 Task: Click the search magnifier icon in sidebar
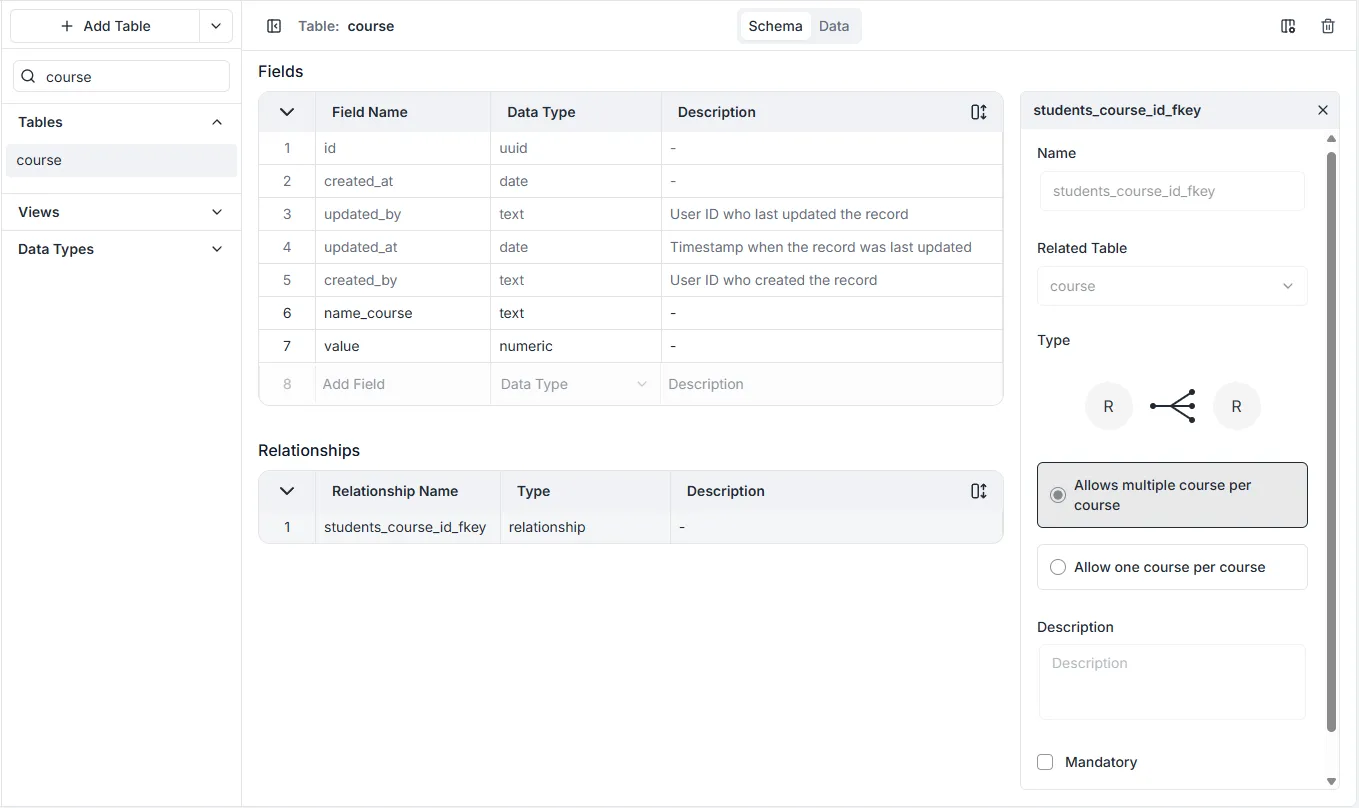[x=28, y=77]
